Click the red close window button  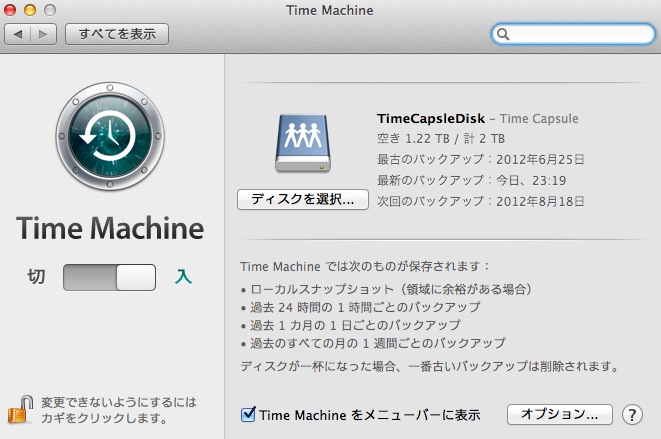click(x=10, y=10)
